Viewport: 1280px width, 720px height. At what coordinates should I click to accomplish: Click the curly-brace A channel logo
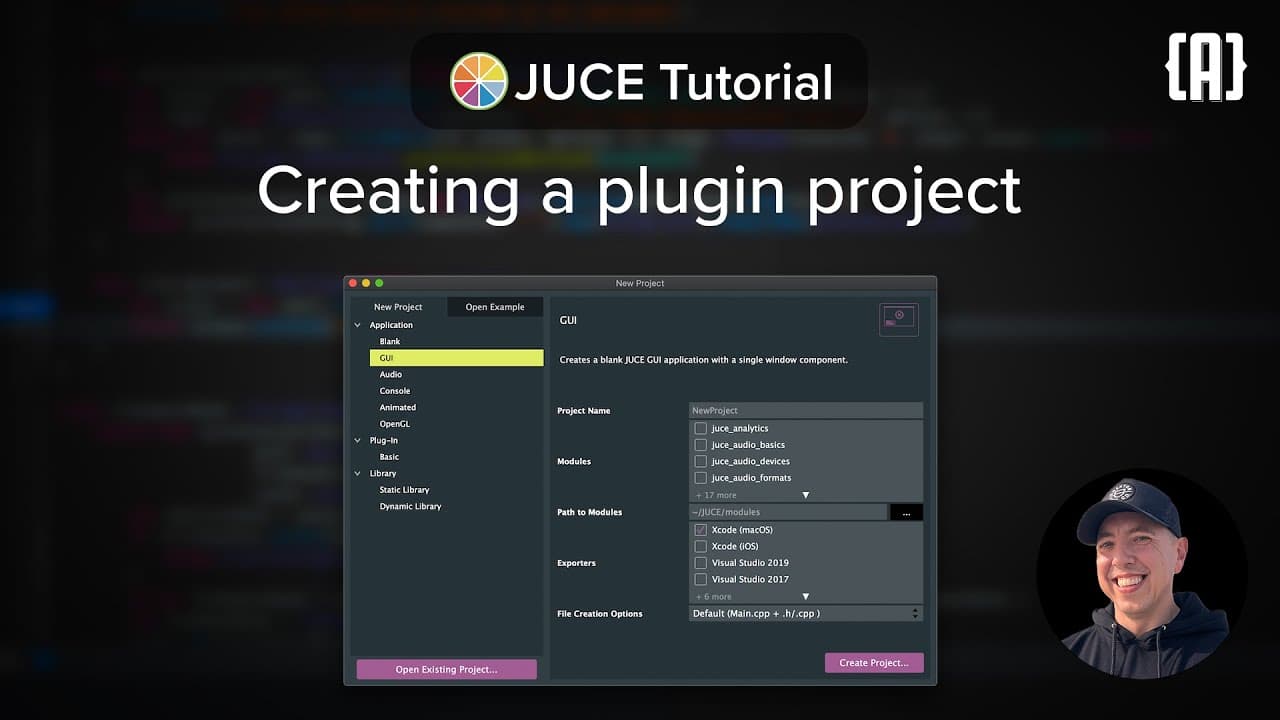(1206, 67)
